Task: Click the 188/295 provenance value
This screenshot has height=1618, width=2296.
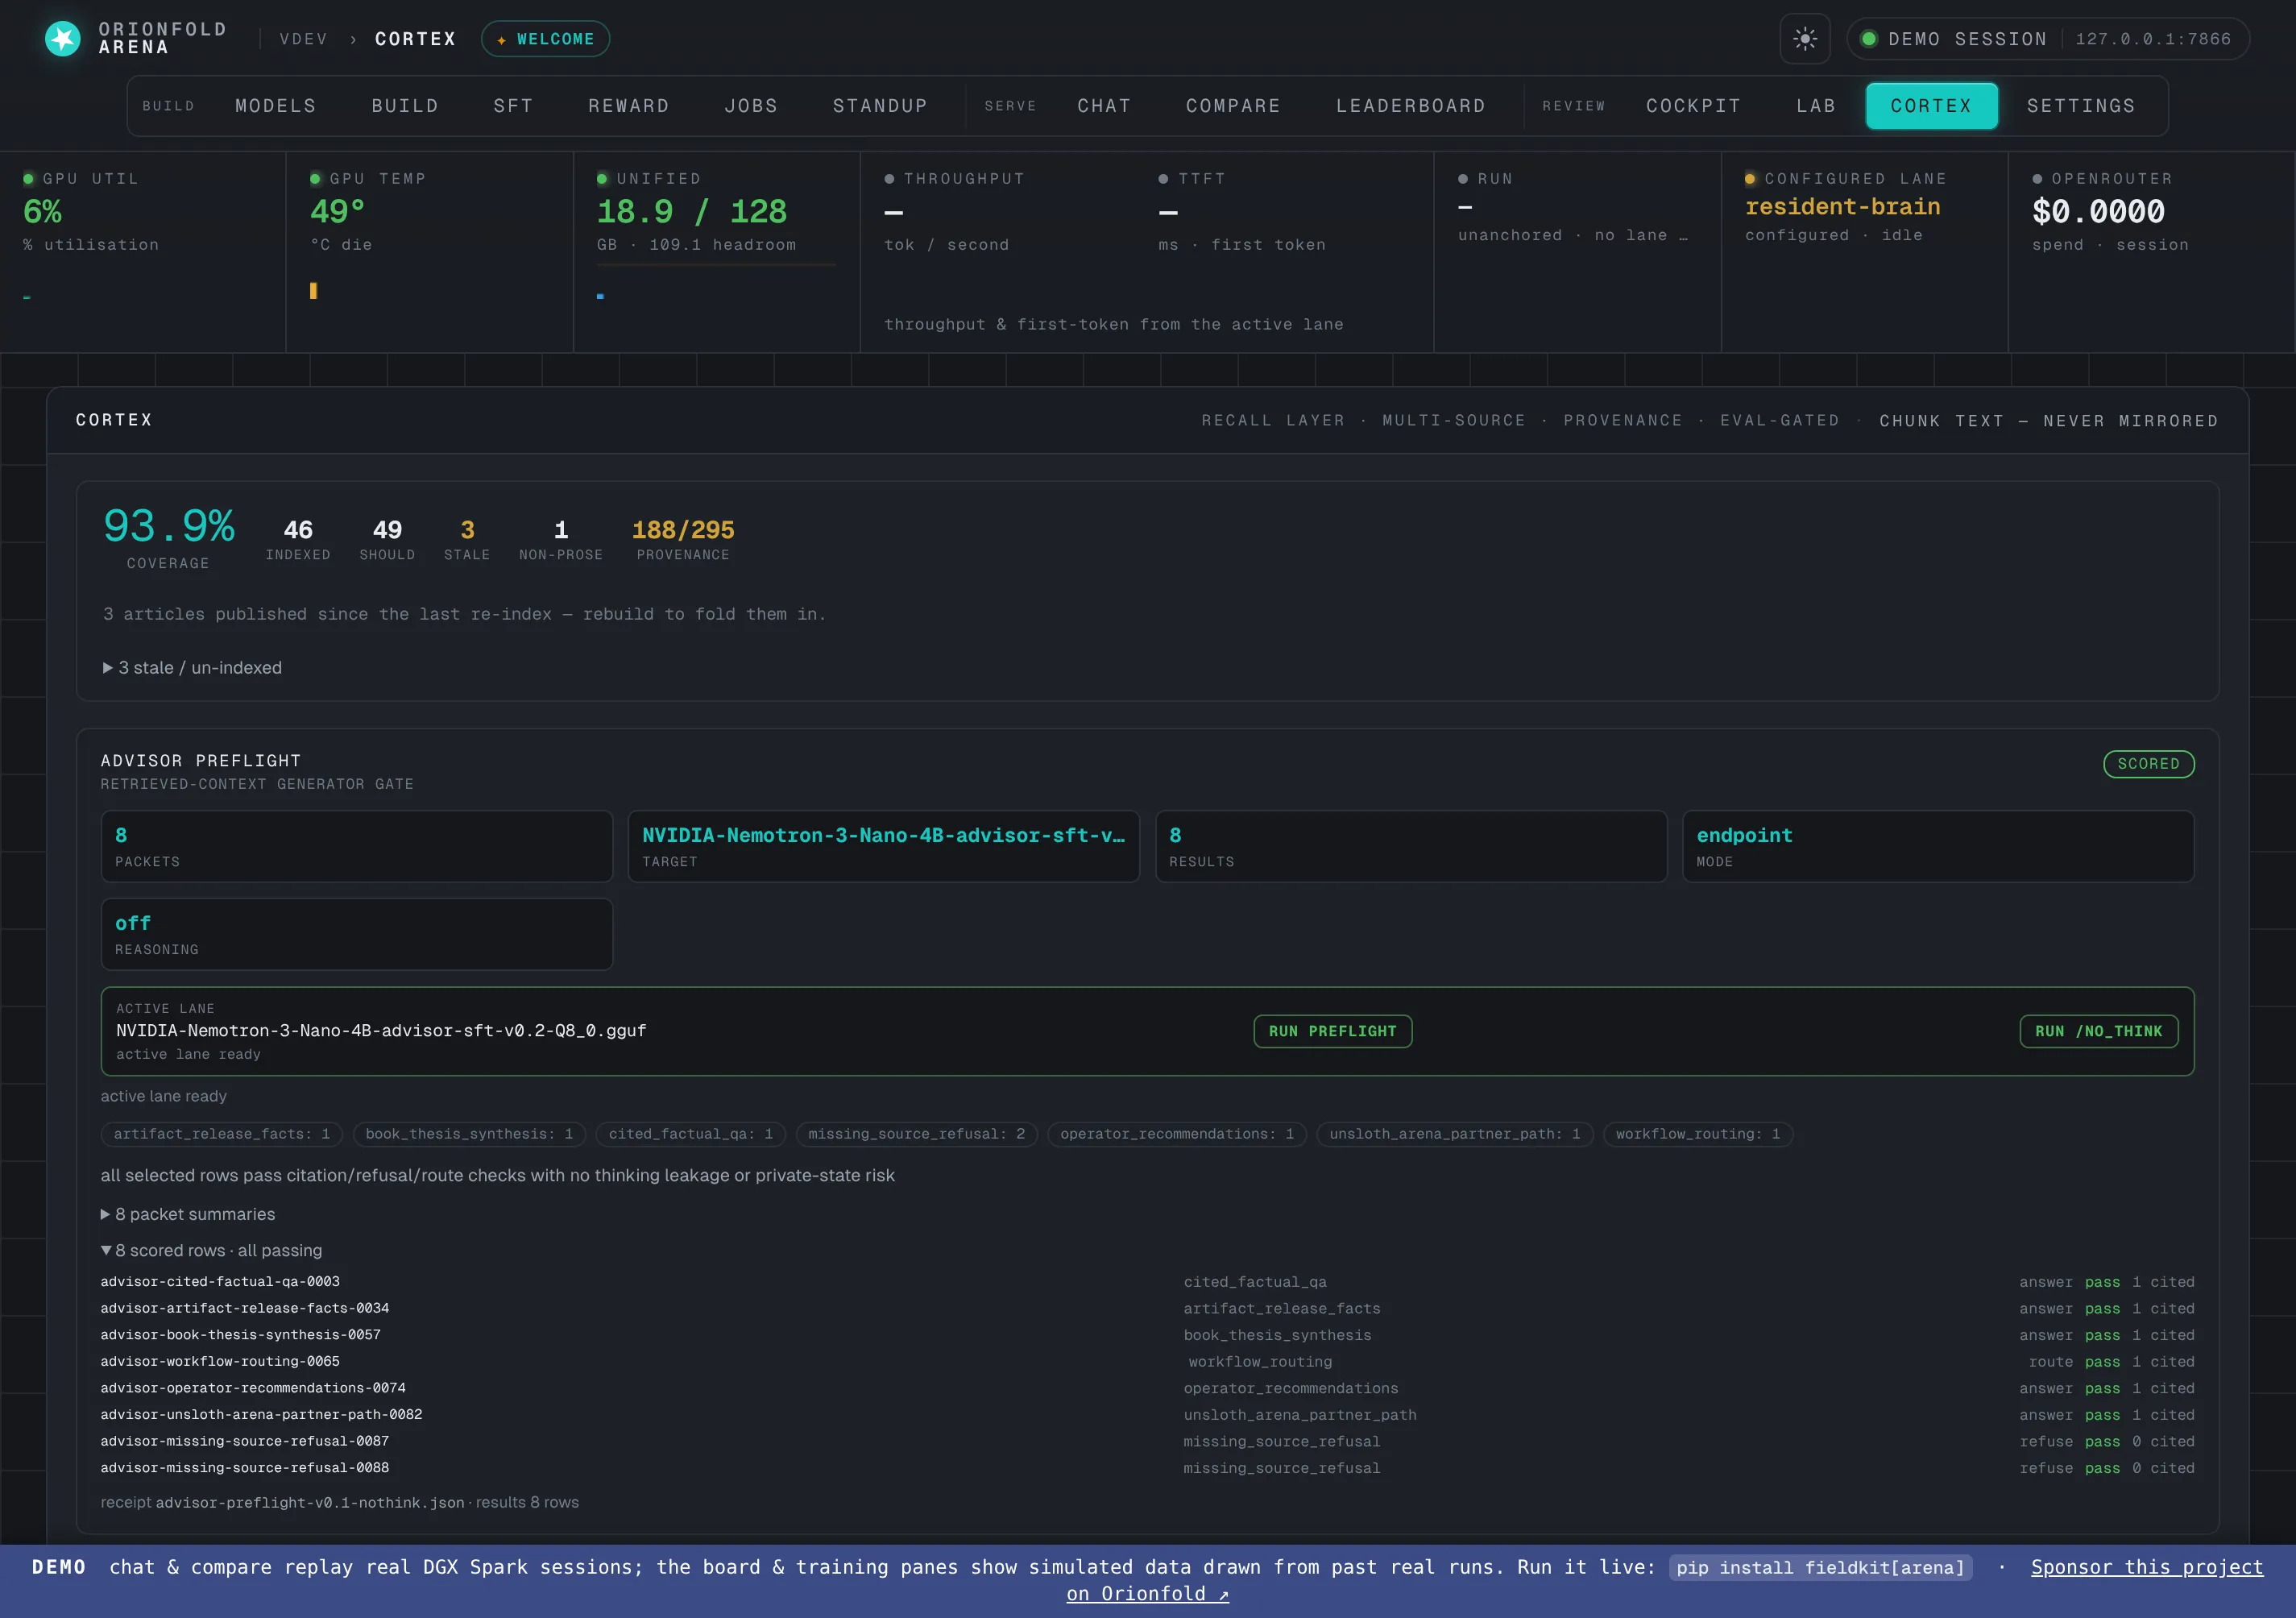Action: click(x=683, y=530)
